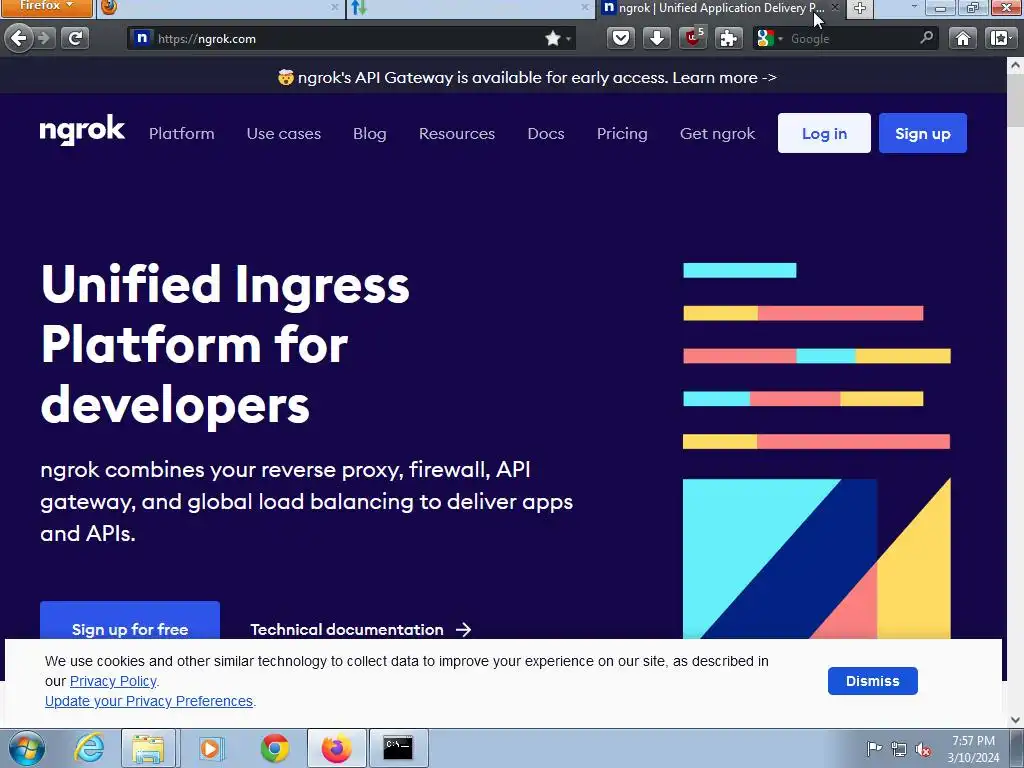The width and height of the screenshot is (1024, 768).
Task: Click the Firefox icon in the taskbar
Action: pyautogui.click(x=336, y=748)
